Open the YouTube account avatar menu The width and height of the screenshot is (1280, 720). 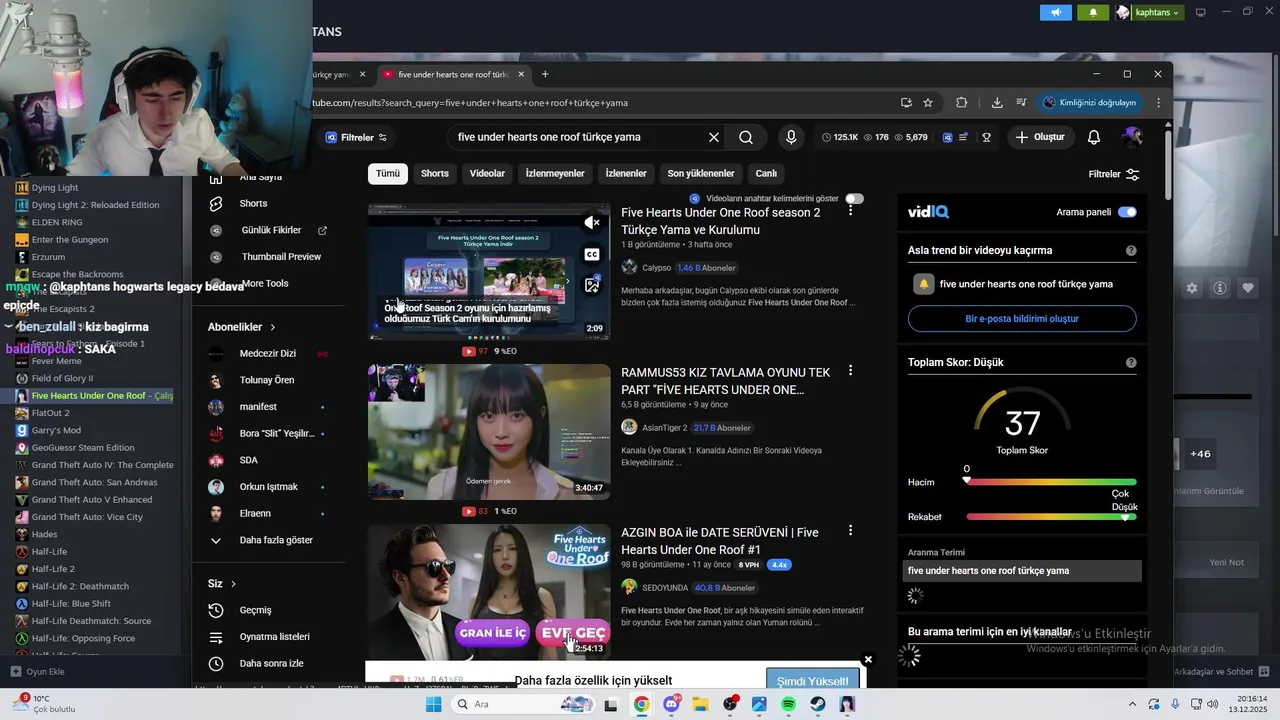click(x=1132, y=137)
